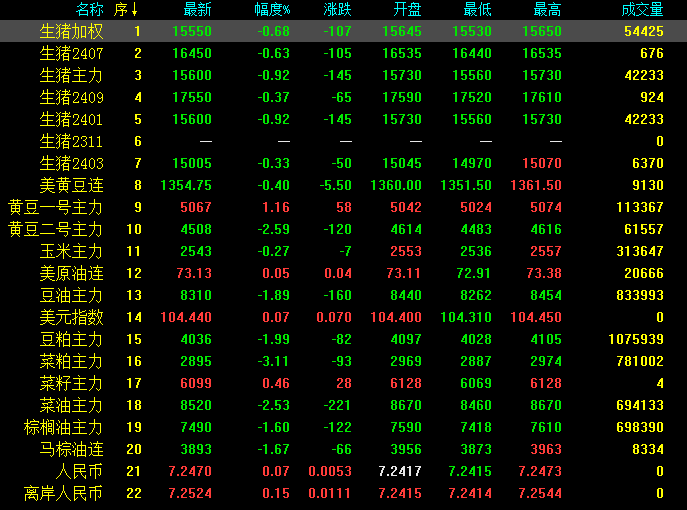687x510 pixels.
Task: Sort by the 幅度% column header
Action: coord(272,9)
